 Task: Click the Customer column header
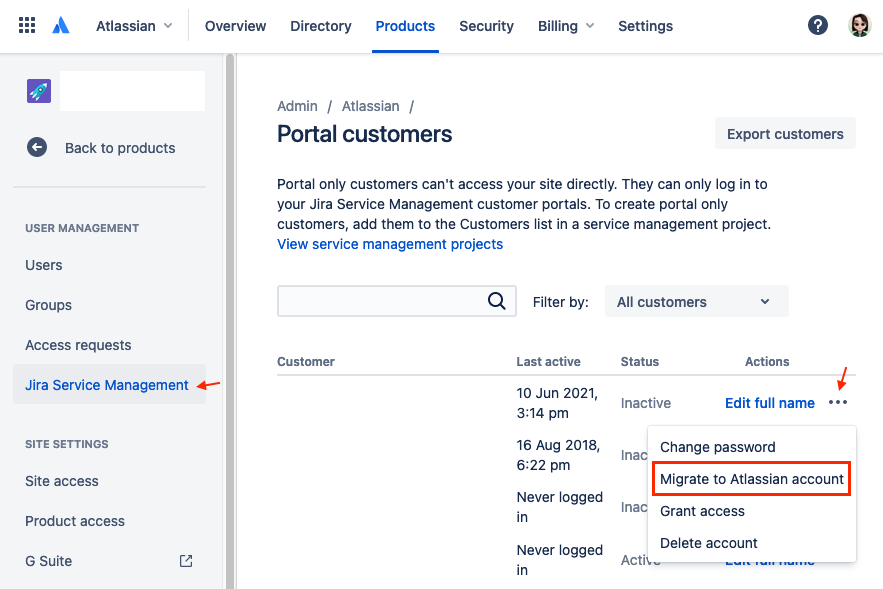306,362
